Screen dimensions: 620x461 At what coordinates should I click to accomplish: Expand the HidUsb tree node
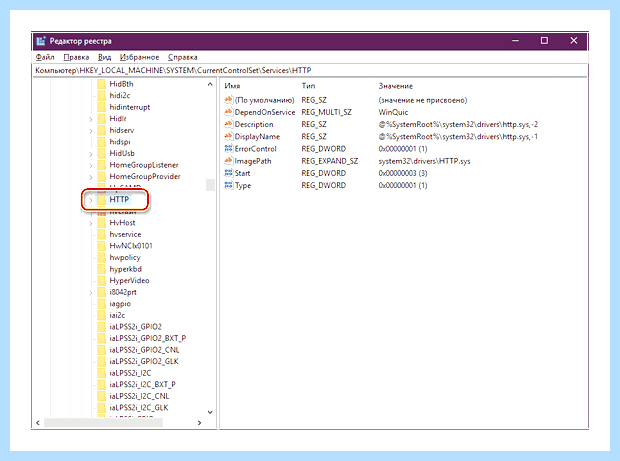pyautogui.click(x=91, y=154)
